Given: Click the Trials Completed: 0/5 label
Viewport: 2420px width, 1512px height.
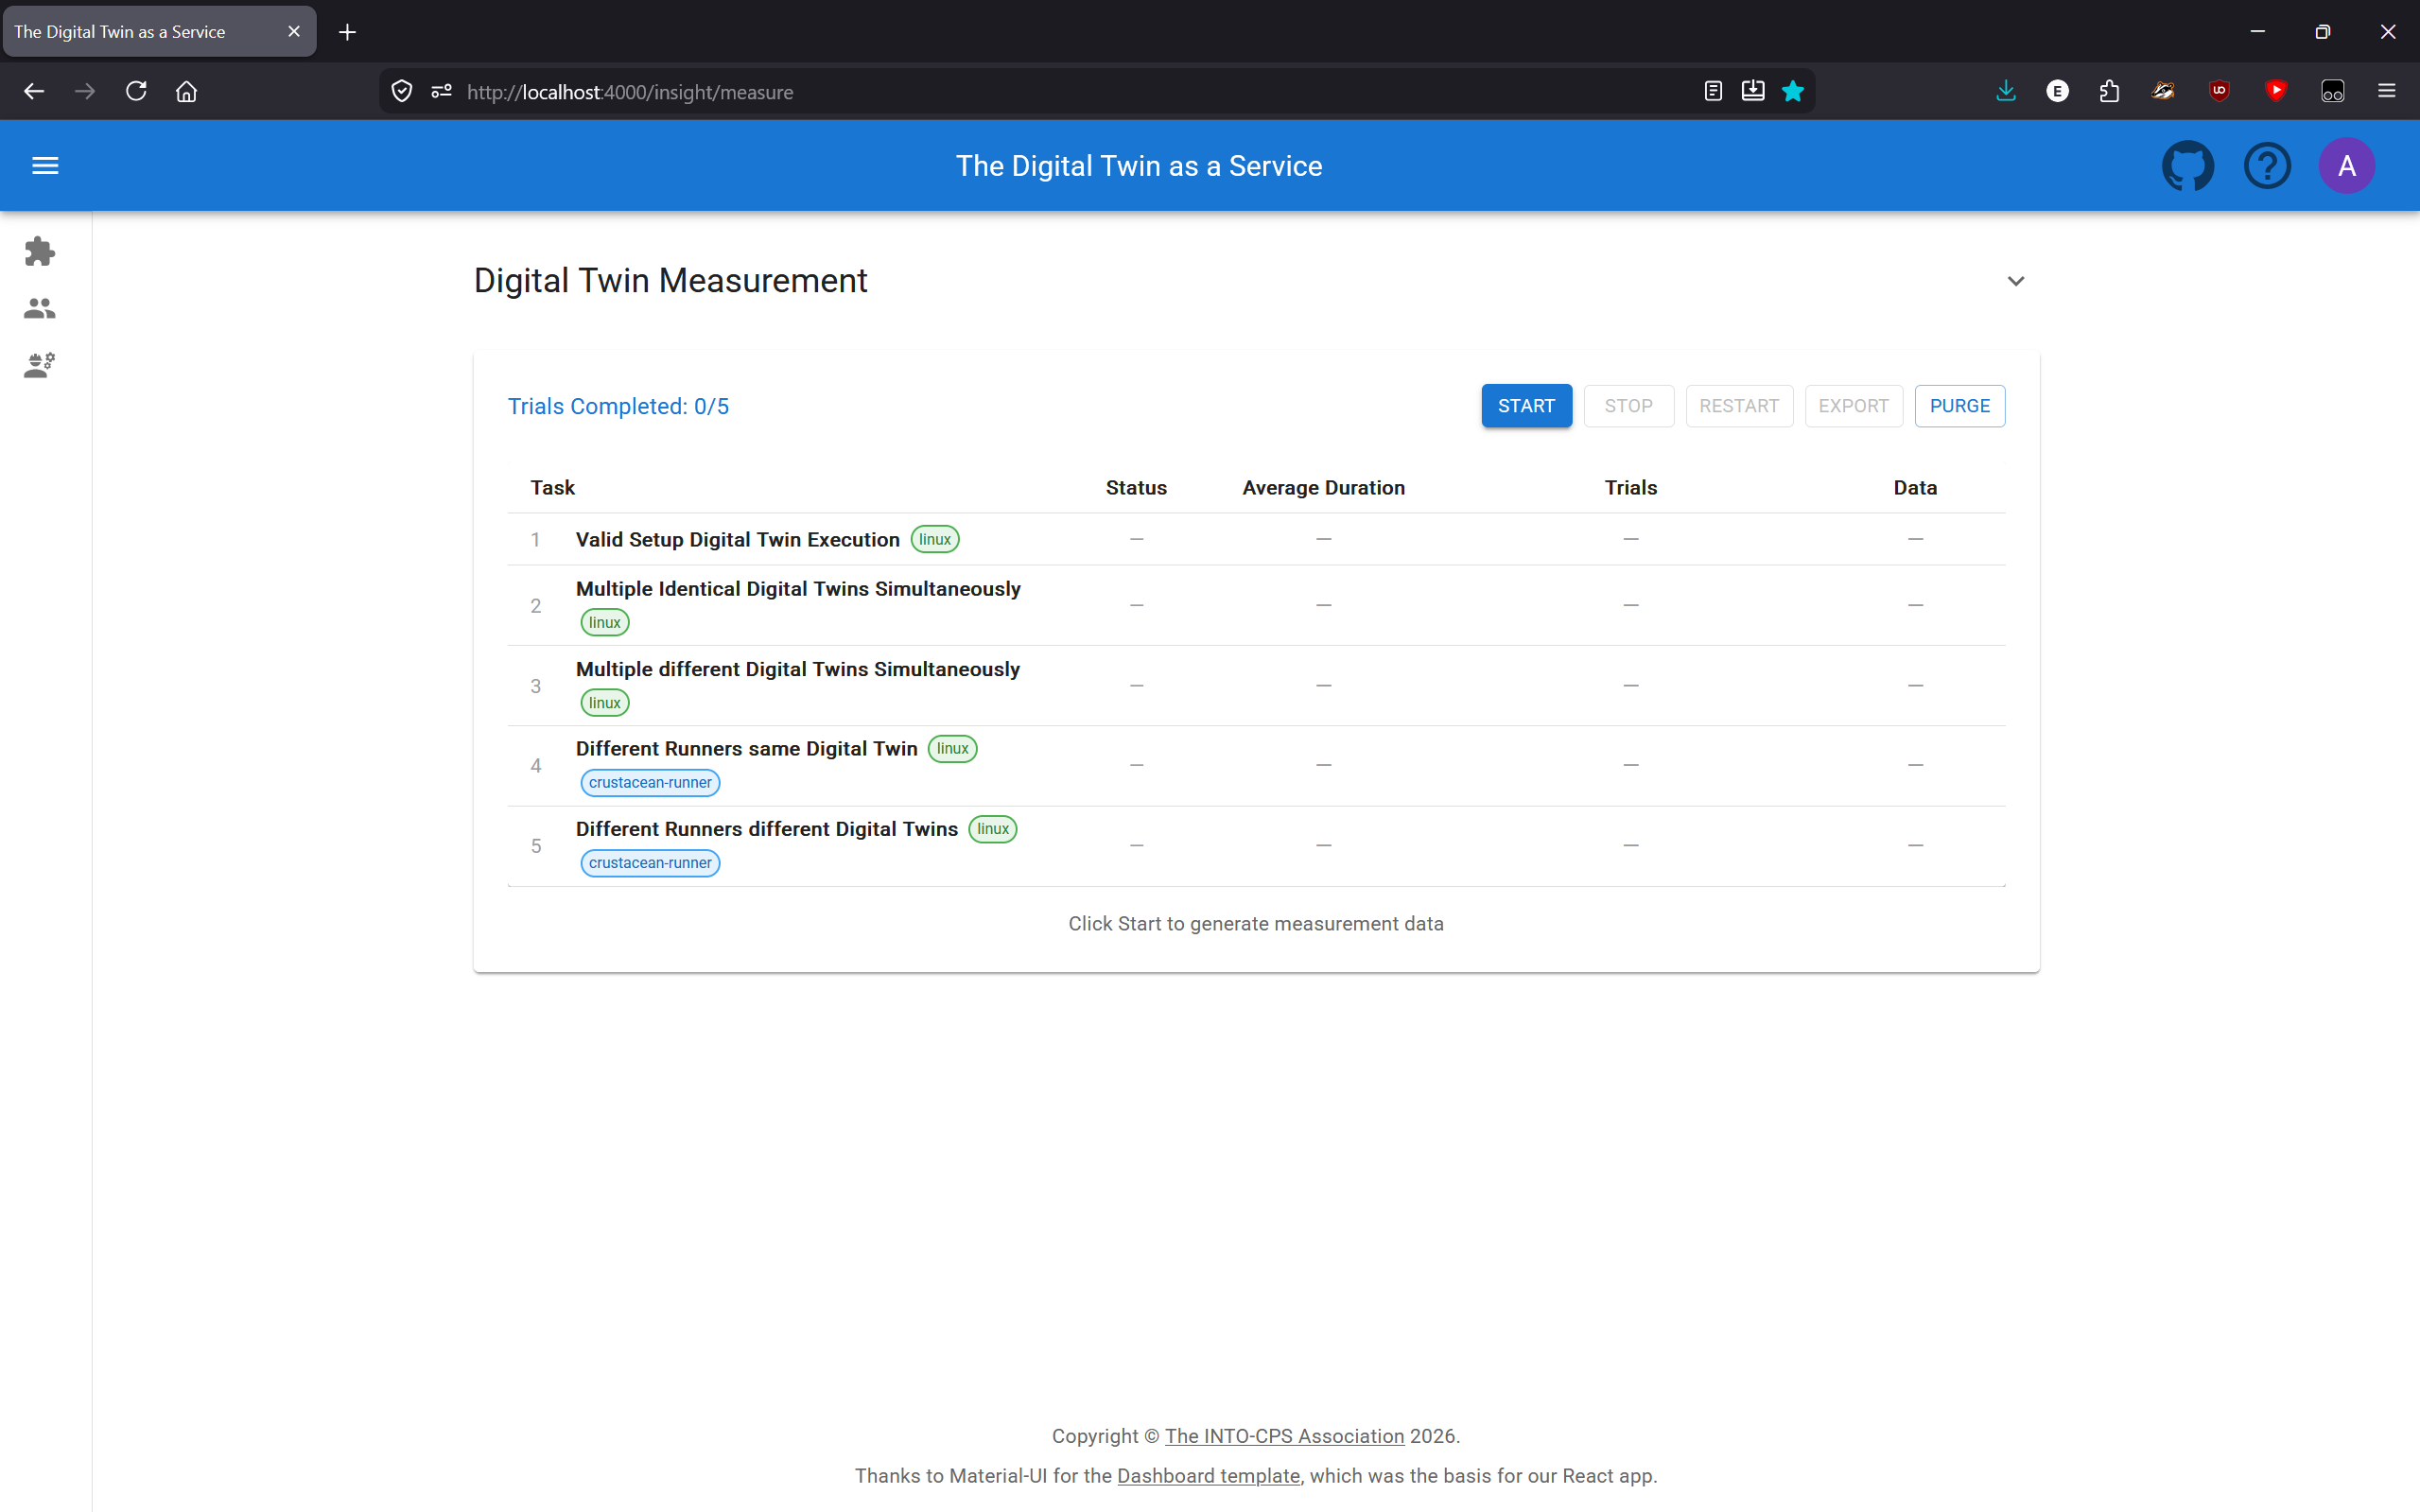Looking at the screenshot, I should (x=618, y=407).
